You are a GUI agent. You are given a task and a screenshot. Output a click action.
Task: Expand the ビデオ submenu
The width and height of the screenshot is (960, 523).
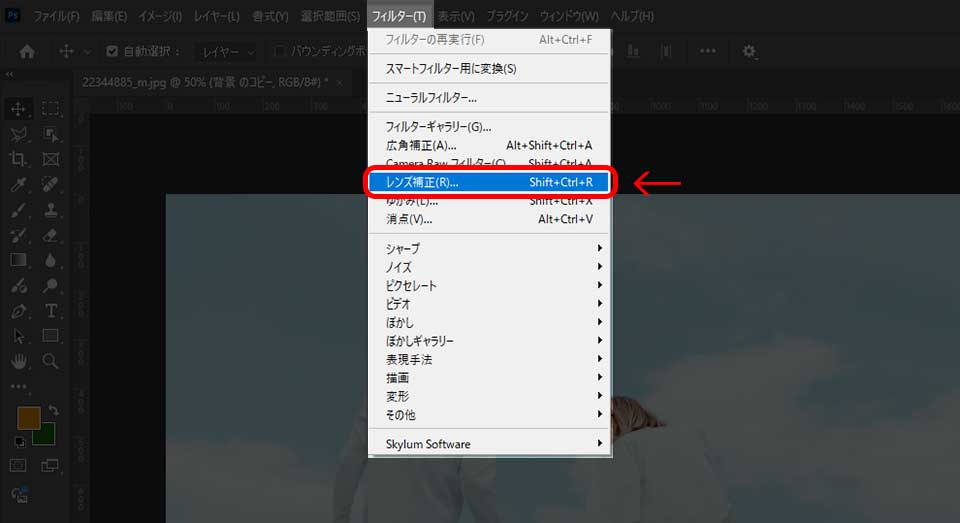(489, 304)
